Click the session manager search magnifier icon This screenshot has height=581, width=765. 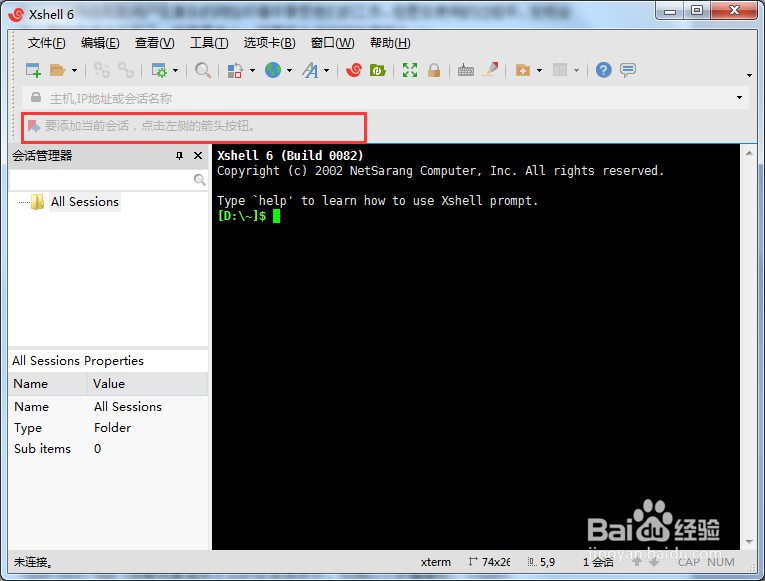coord(199,180)
